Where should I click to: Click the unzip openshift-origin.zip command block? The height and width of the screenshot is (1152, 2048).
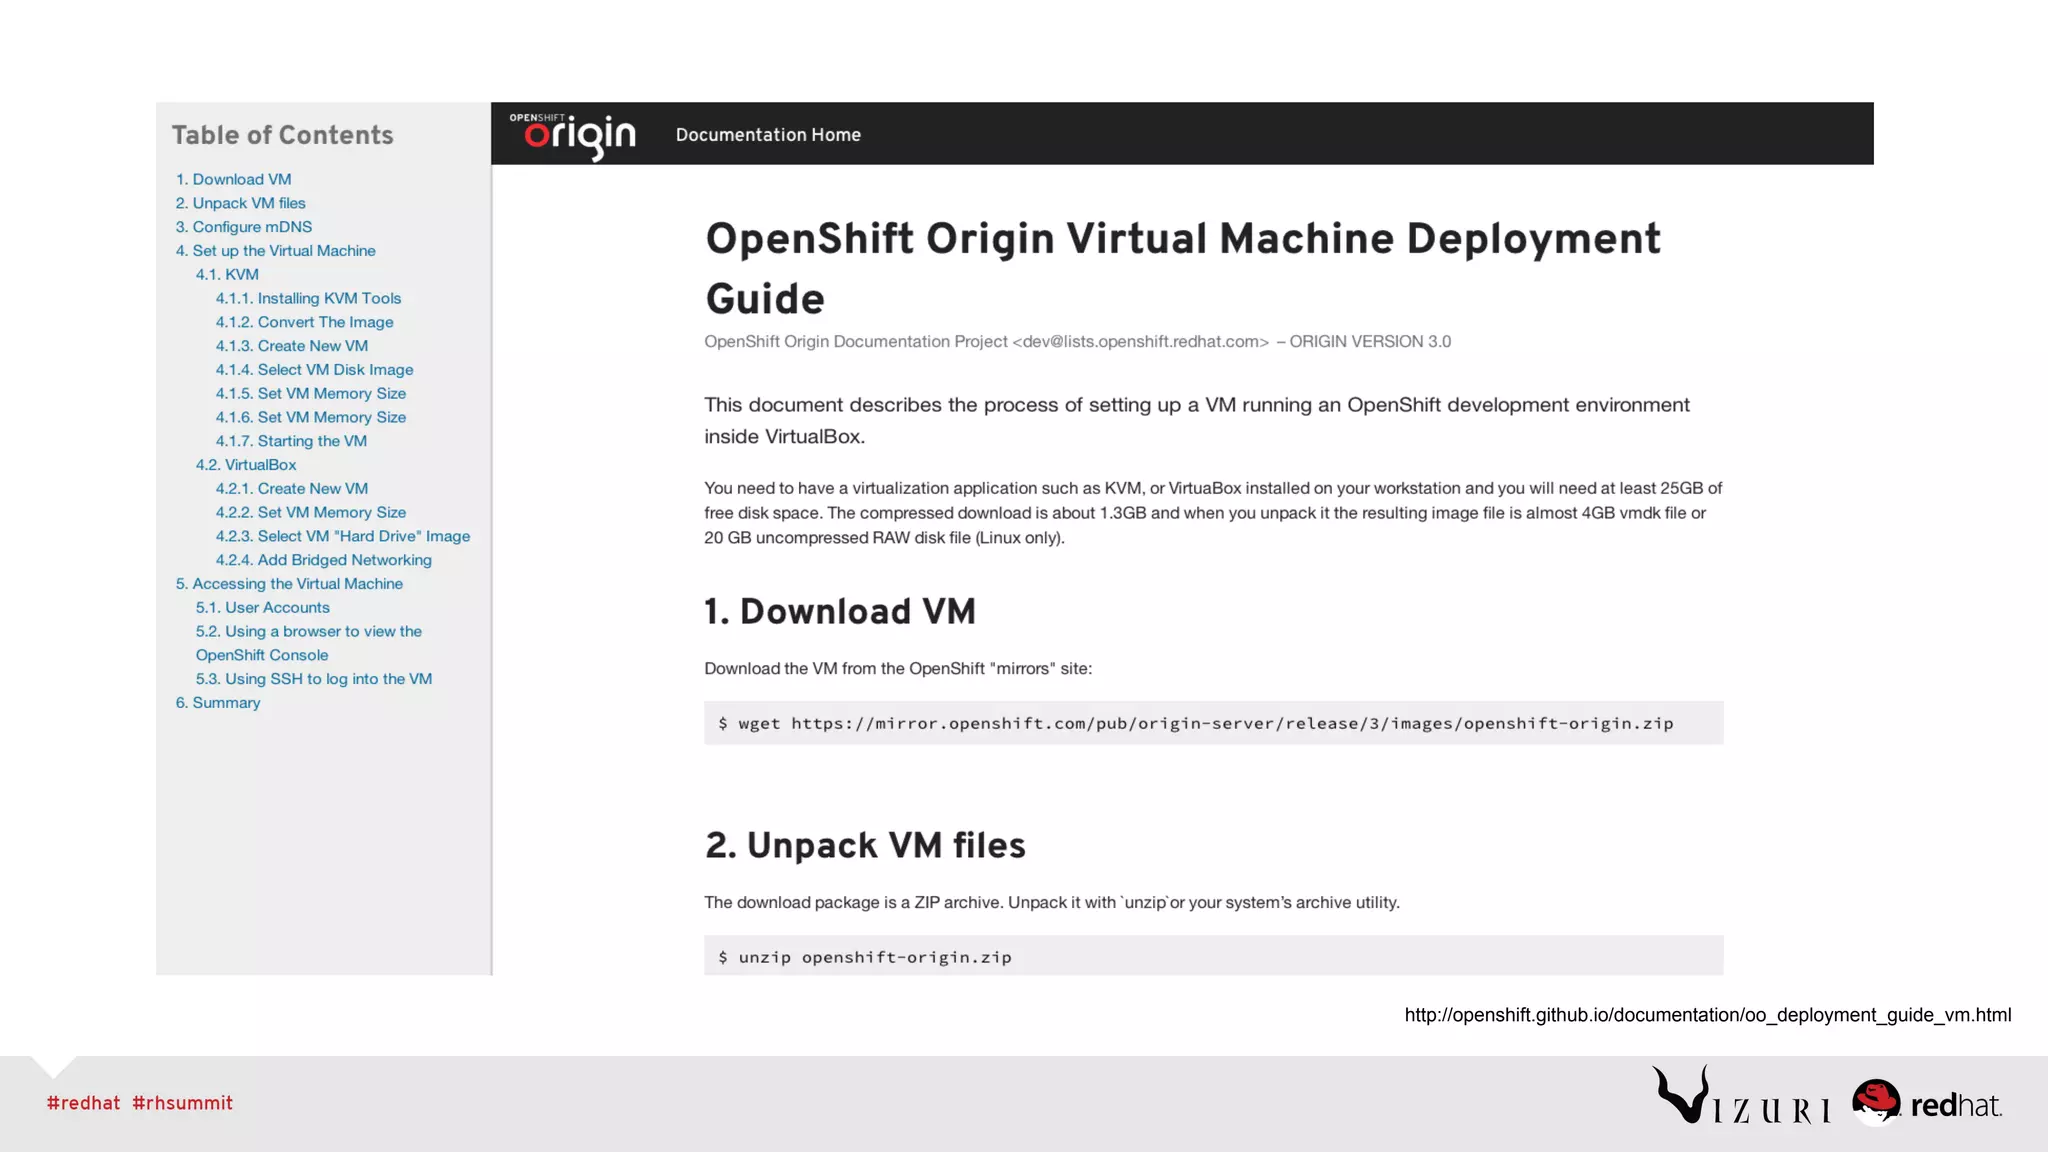[1213, 956]
